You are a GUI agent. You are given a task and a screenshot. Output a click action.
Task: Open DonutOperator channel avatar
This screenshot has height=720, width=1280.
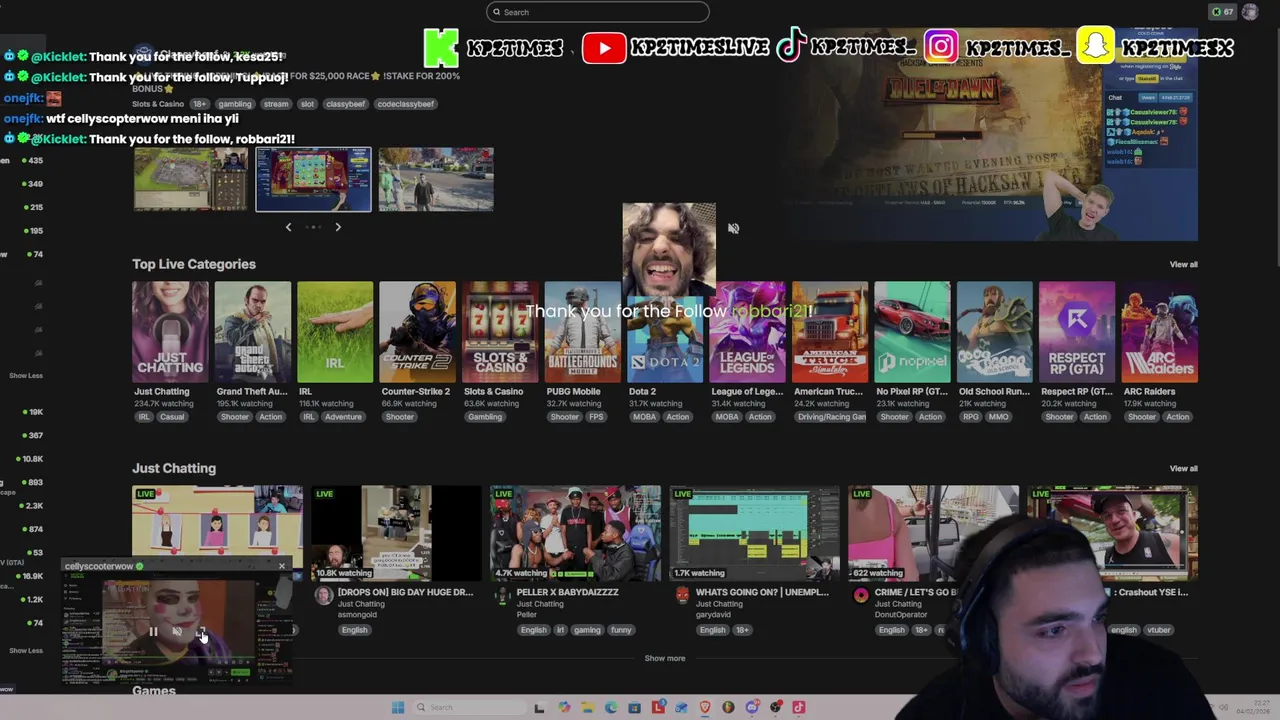pos(860,596)
